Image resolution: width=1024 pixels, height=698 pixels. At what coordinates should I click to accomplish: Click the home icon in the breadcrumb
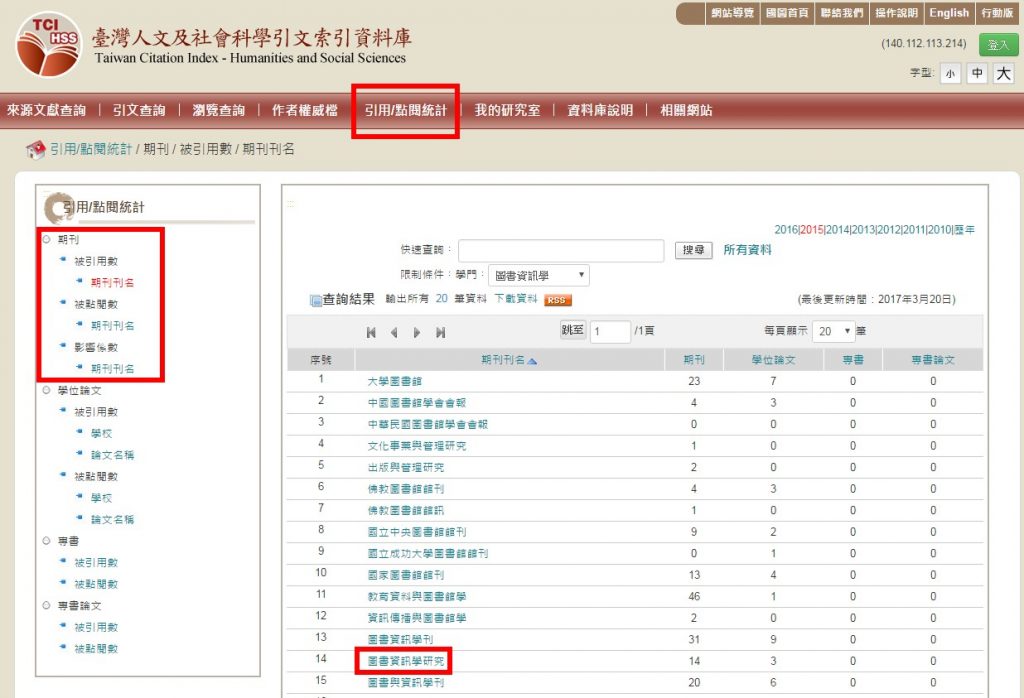(x=35, y=150)
